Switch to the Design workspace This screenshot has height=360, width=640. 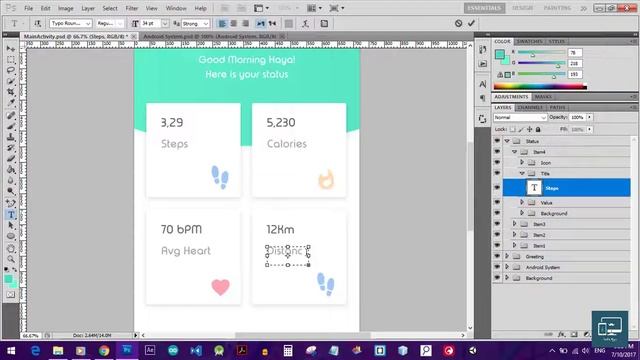(522, 8)
